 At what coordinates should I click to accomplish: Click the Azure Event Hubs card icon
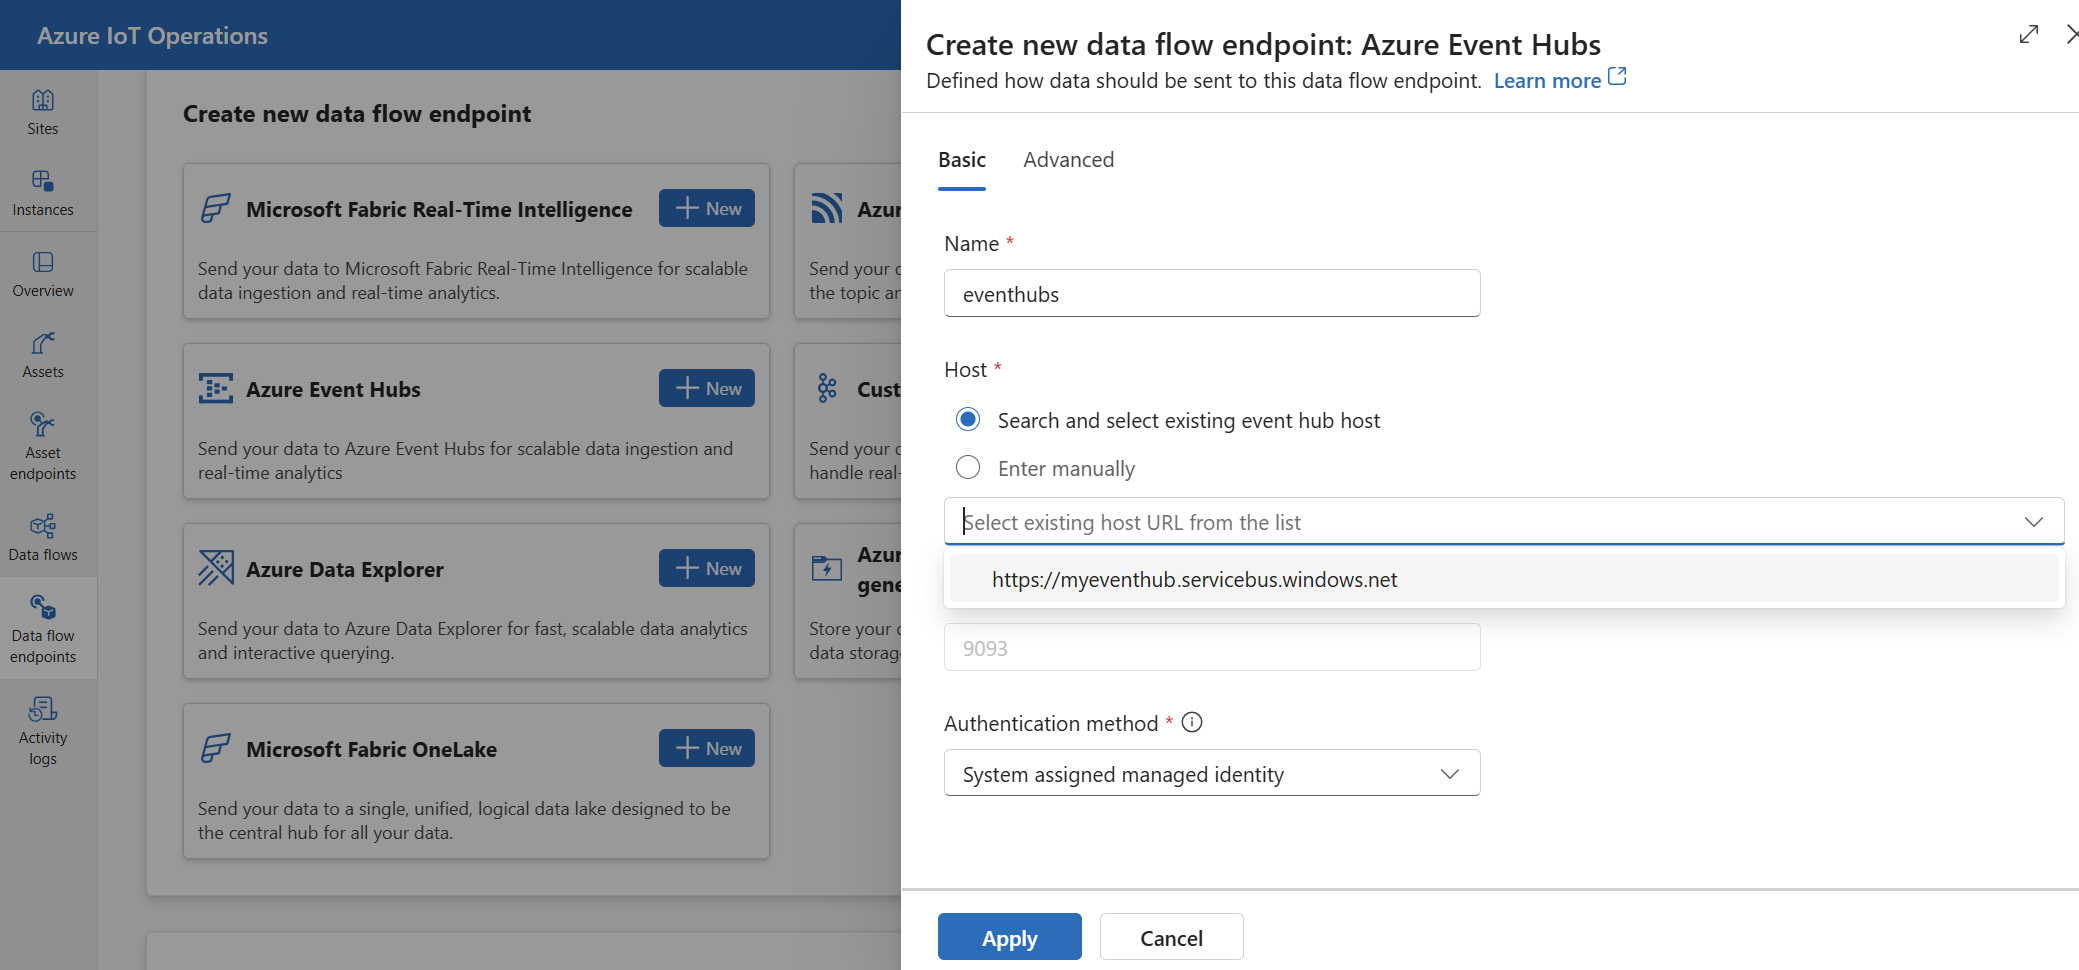215,388
